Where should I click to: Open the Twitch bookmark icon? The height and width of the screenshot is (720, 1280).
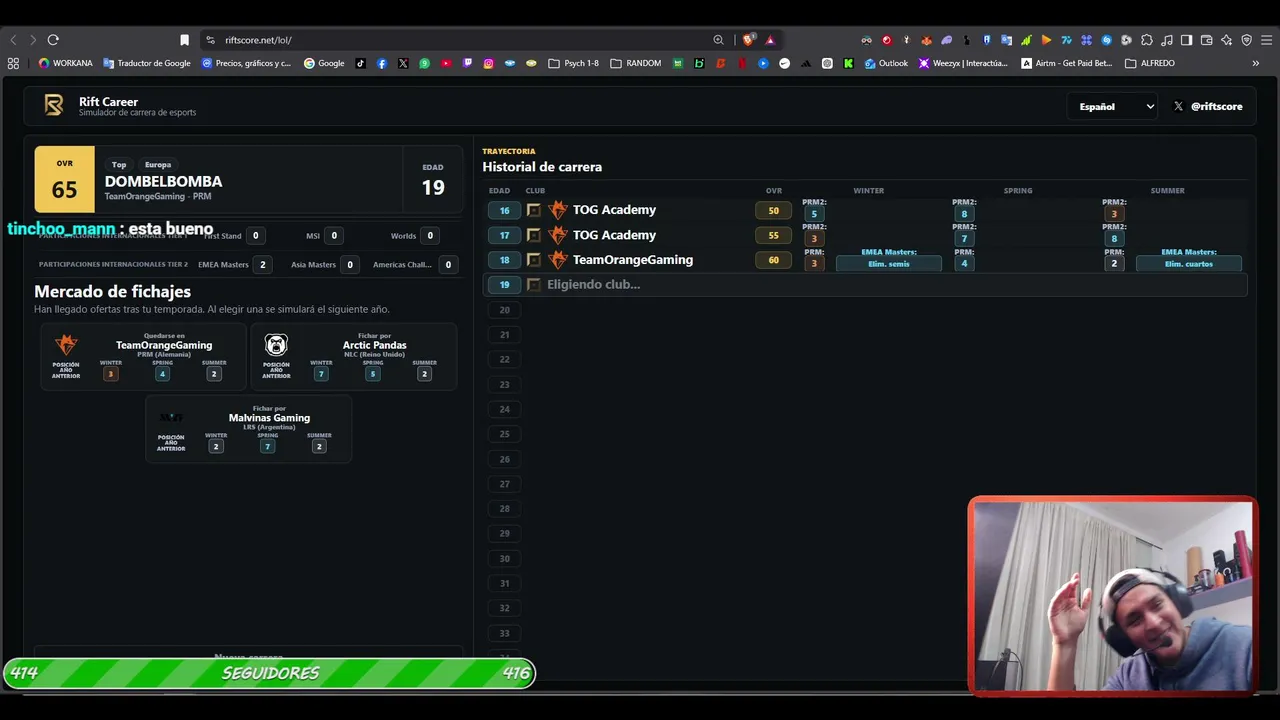click(x=467, y=63)
